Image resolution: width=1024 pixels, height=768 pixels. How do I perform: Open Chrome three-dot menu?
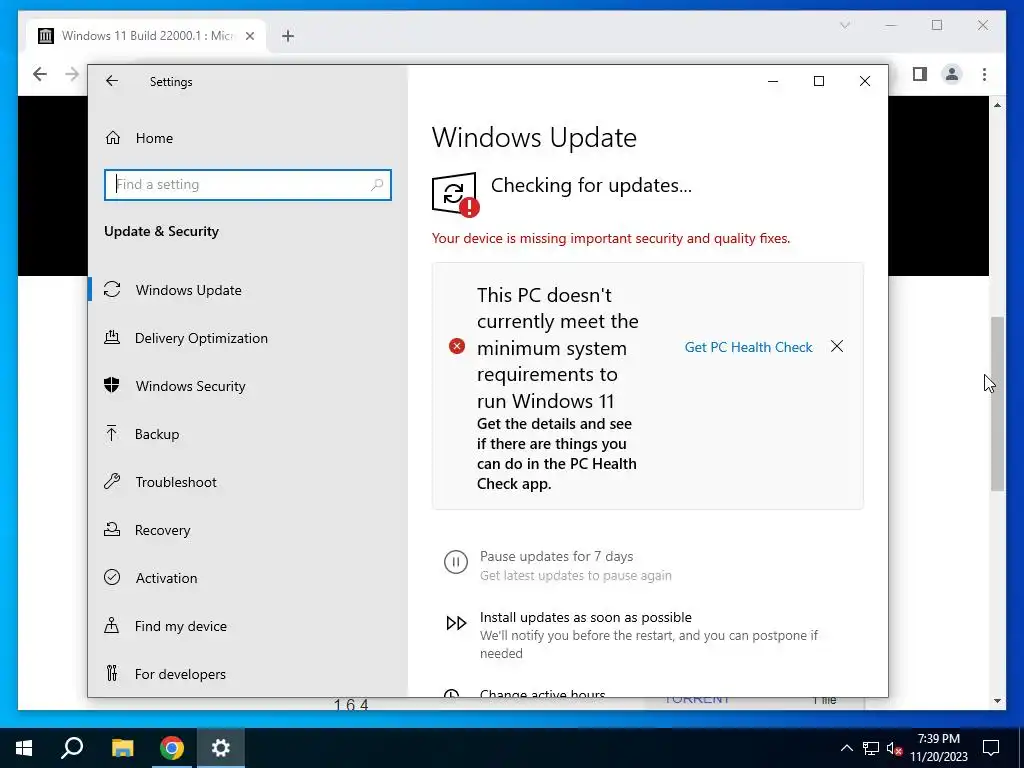[984, 74]
